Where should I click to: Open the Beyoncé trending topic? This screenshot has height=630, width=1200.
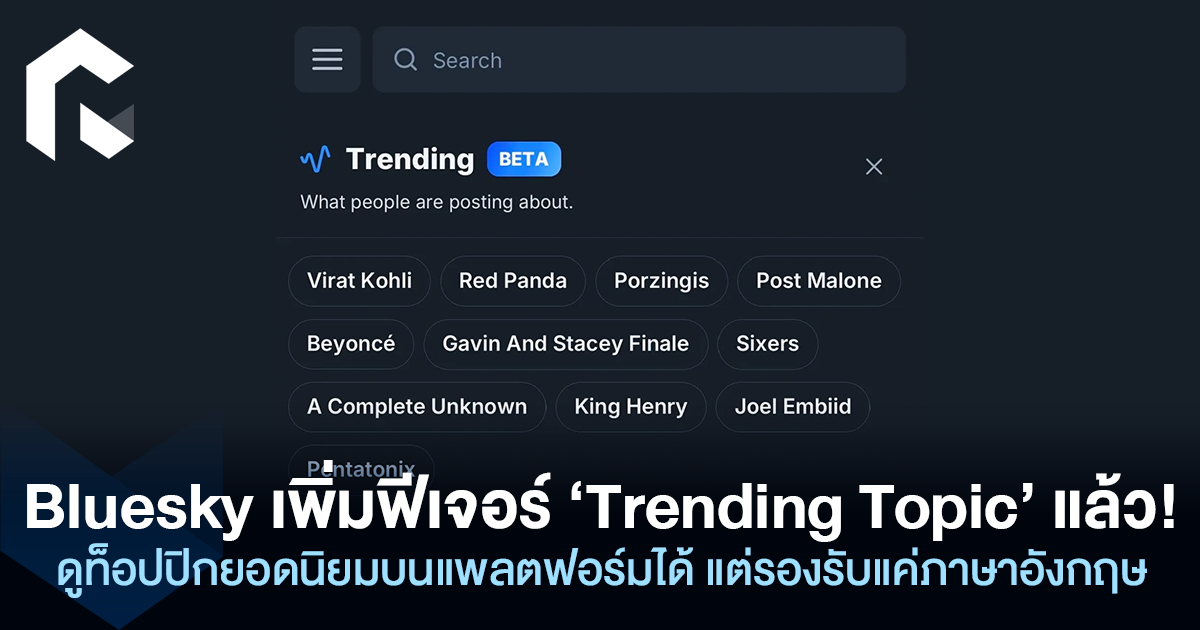click(x=351, y=344)
